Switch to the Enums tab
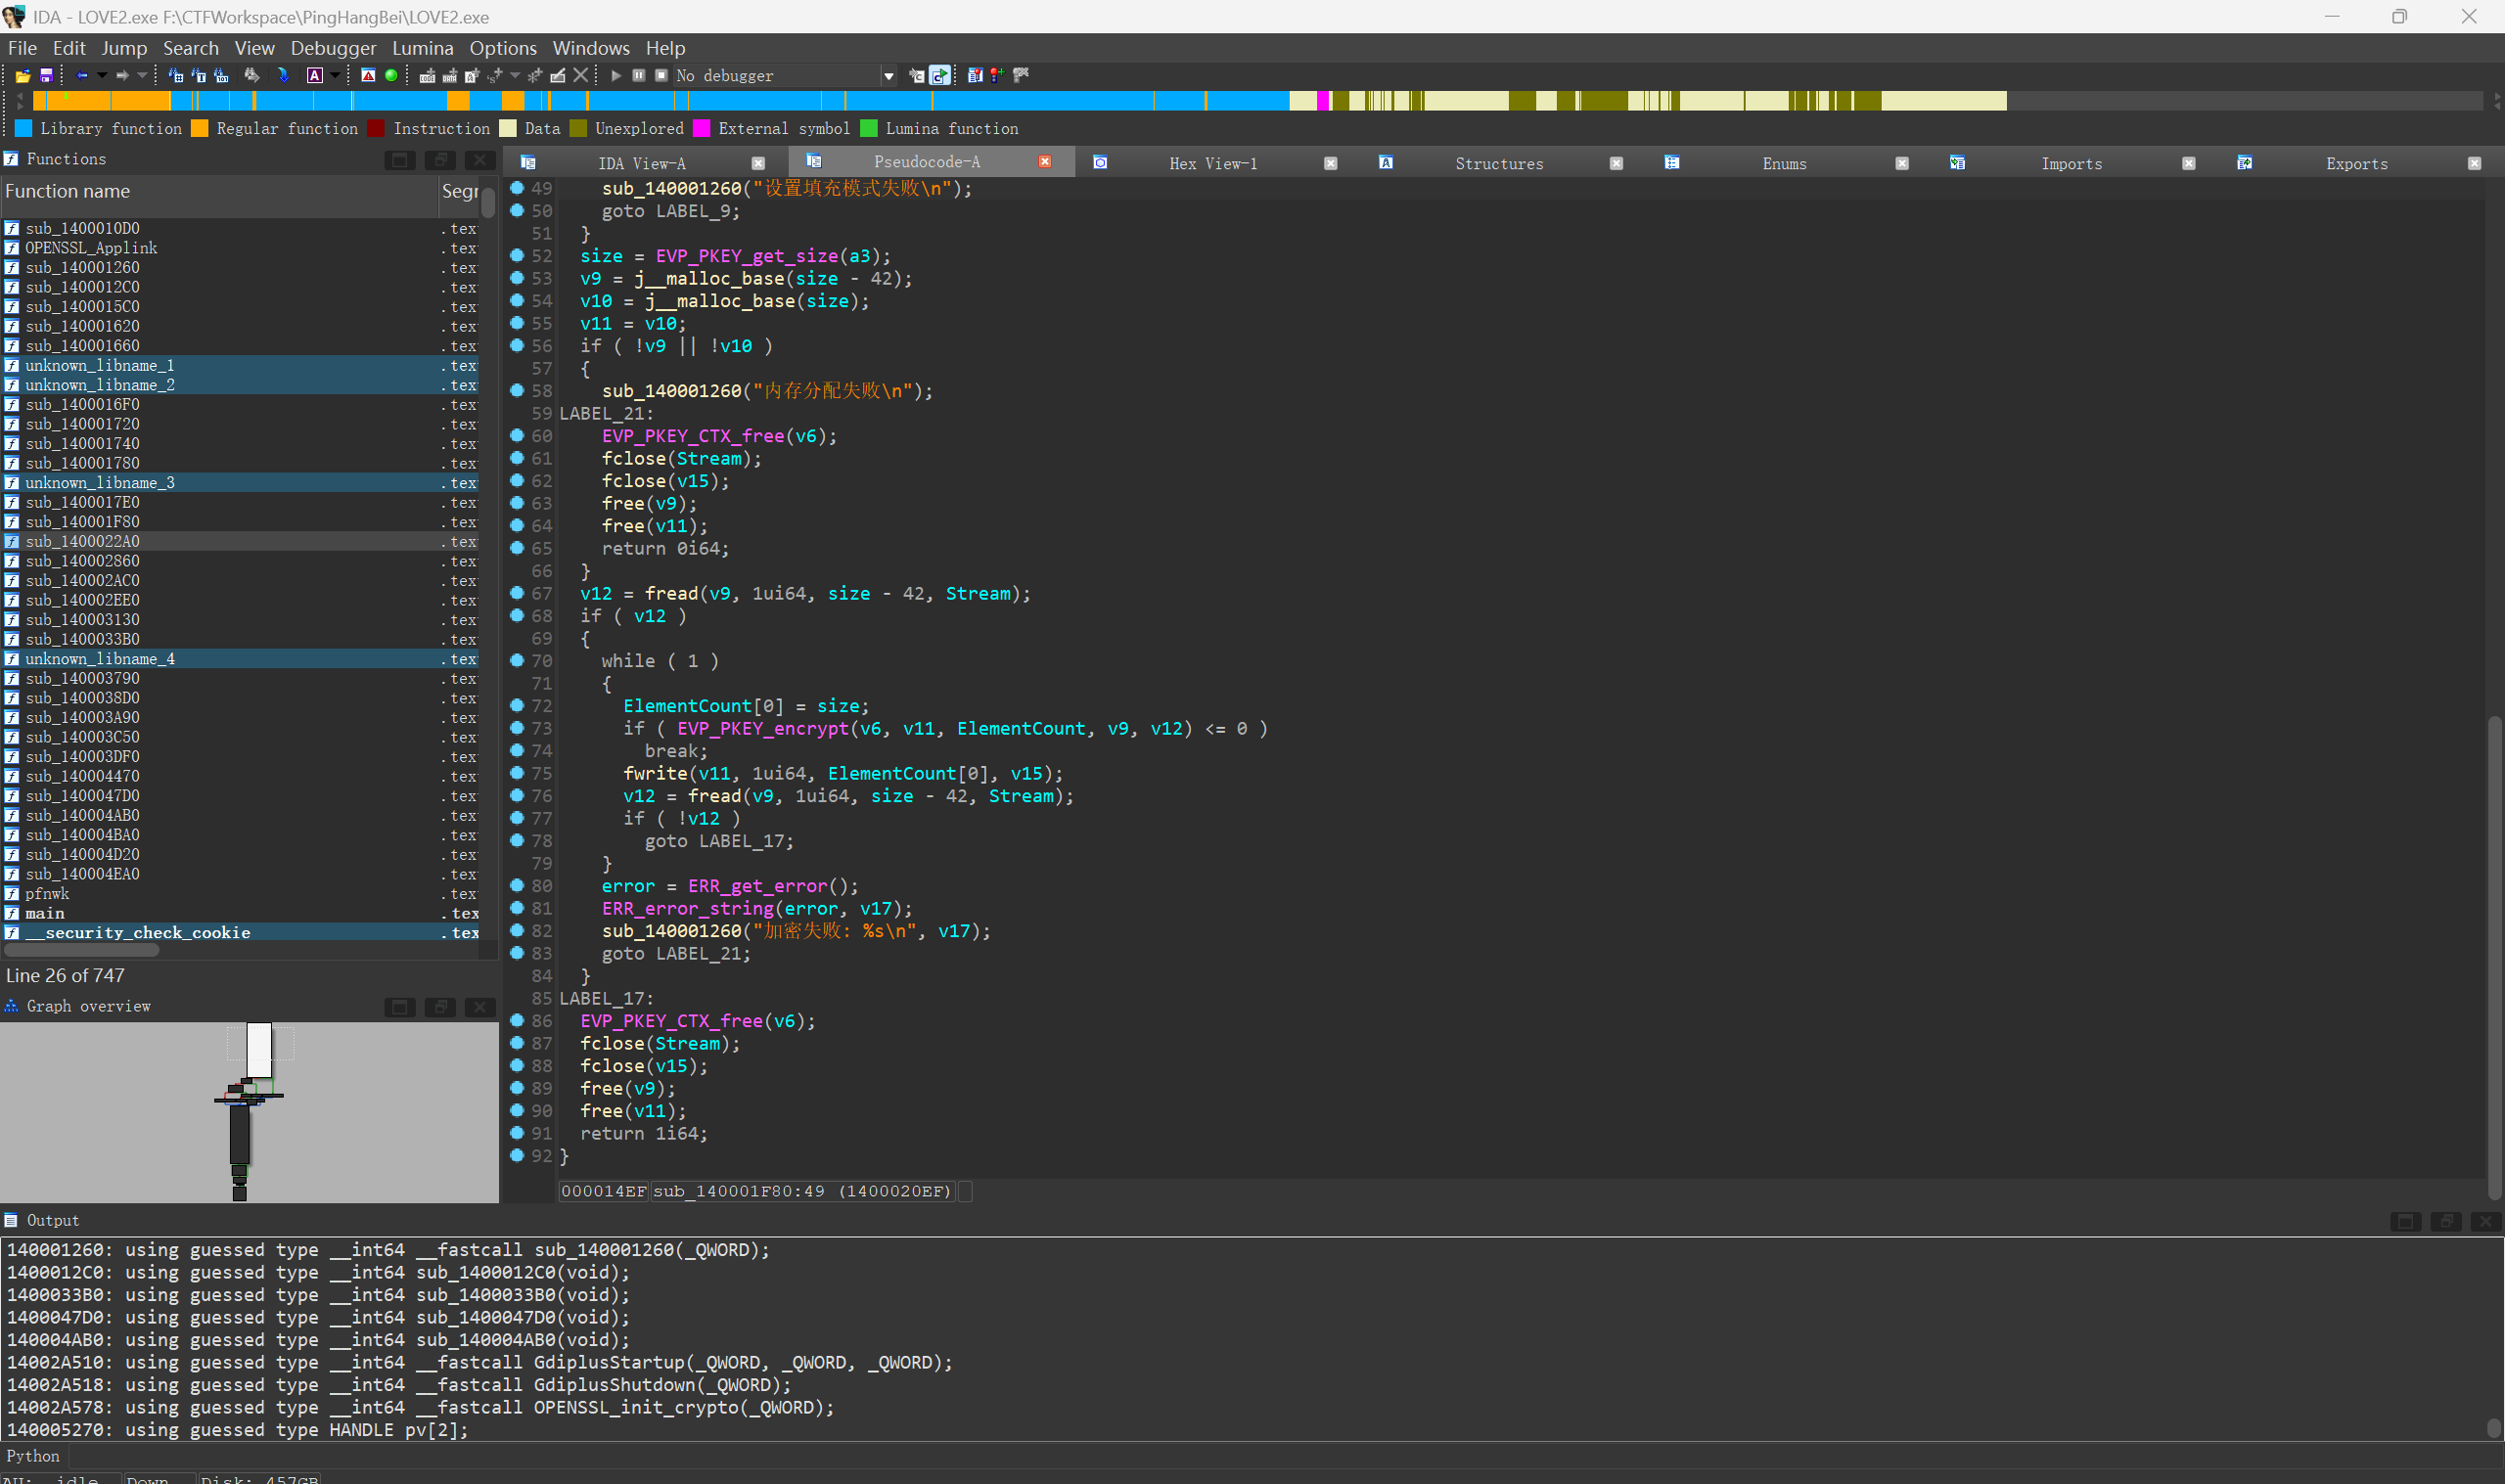The height and width of the screenshot is (1484, 2505). point(1784,164)
